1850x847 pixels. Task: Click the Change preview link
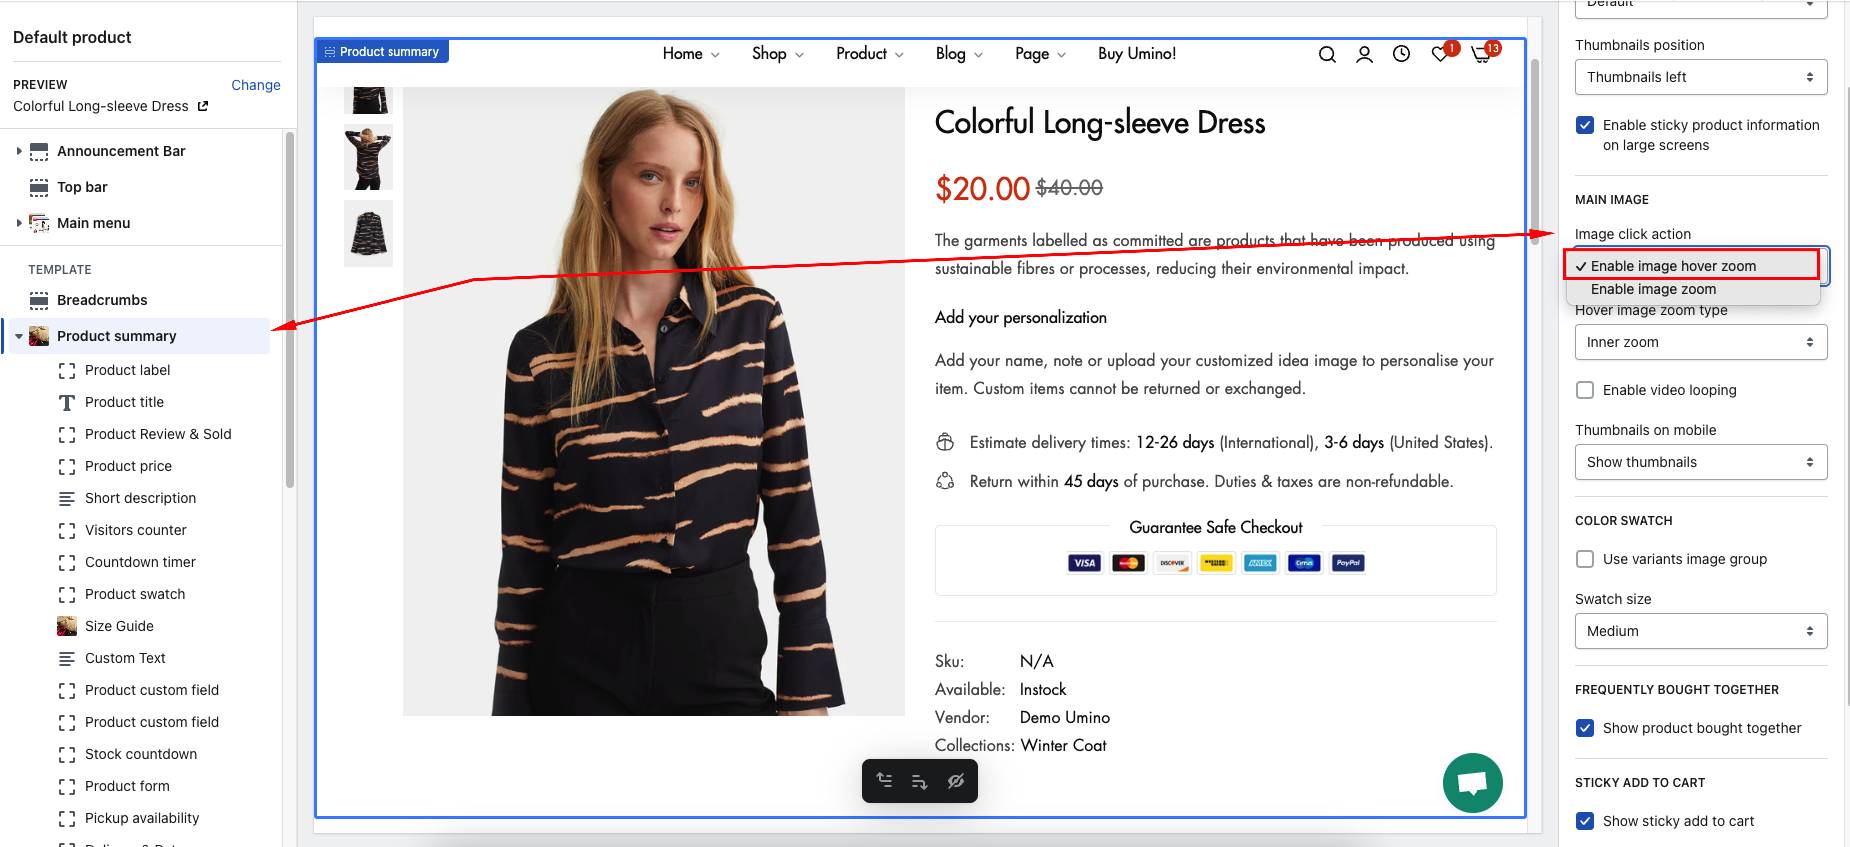click(256, 85)
